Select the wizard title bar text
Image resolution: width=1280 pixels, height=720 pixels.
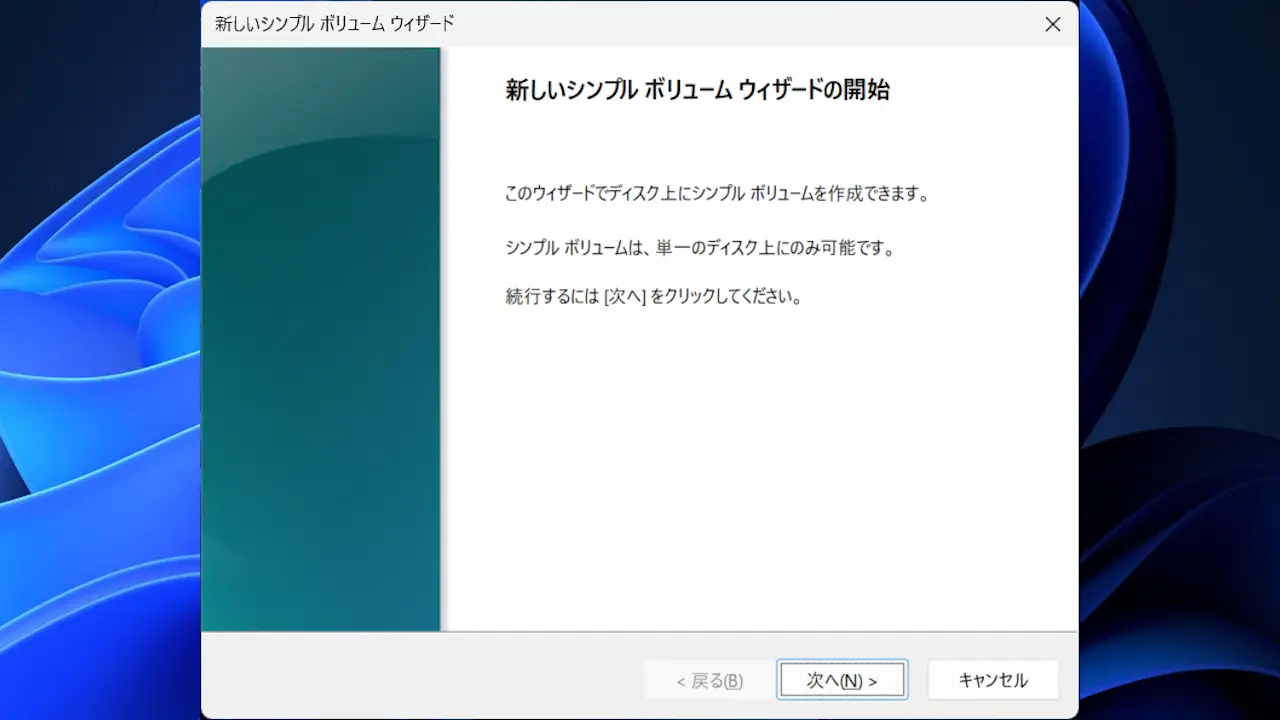click(x=330, y=23)
